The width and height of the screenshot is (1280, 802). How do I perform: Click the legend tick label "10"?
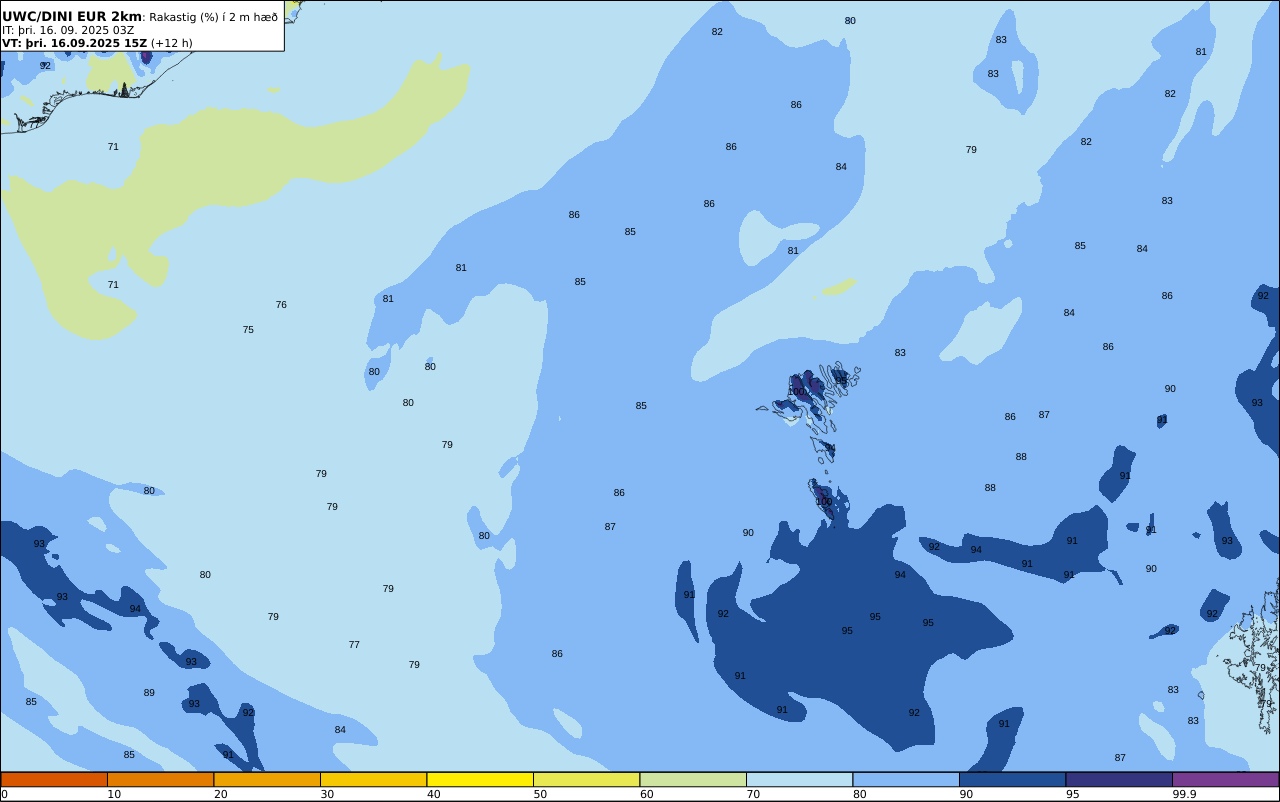pos(114,794)
